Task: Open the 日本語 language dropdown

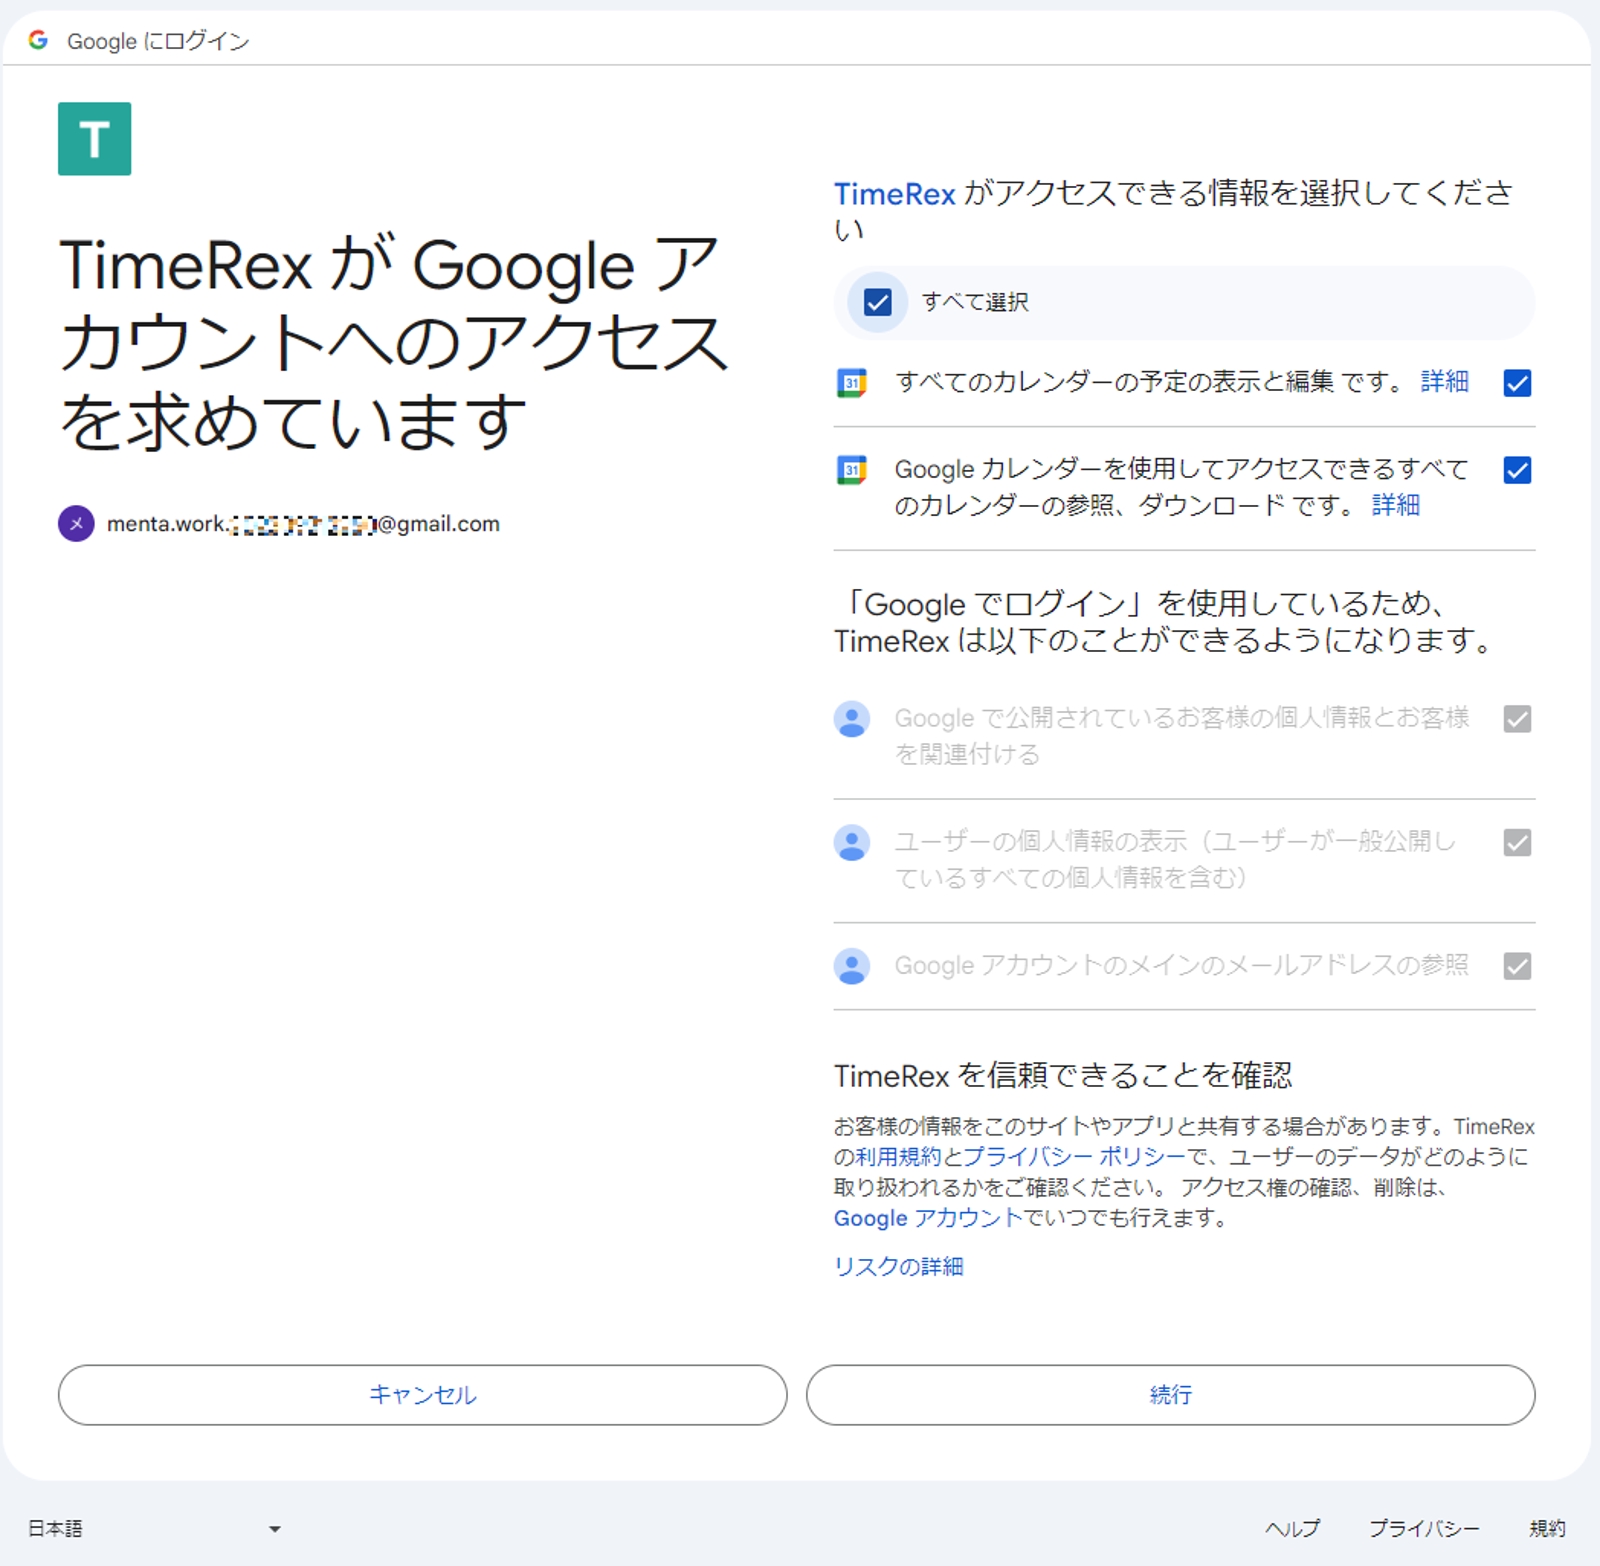Action: [x=154, y=1528]
